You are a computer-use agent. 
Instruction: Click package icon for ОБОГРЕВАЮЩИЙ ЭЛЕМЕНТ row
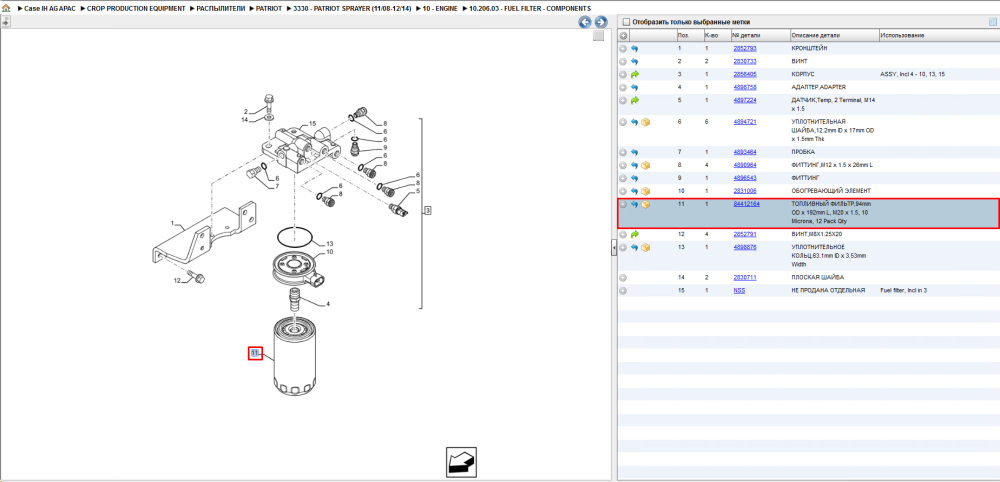[645, 191]
